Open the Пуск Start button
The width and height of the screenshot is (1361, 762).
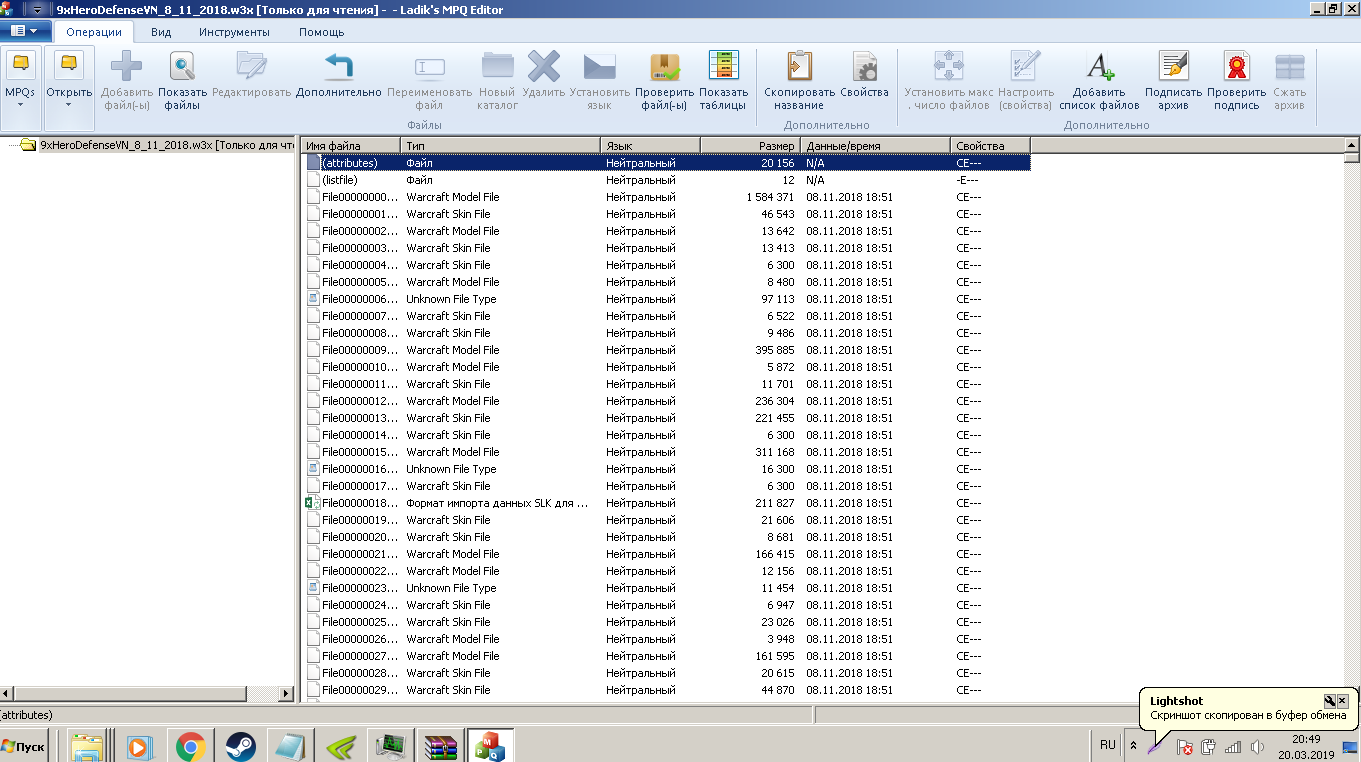click(24, 746)
